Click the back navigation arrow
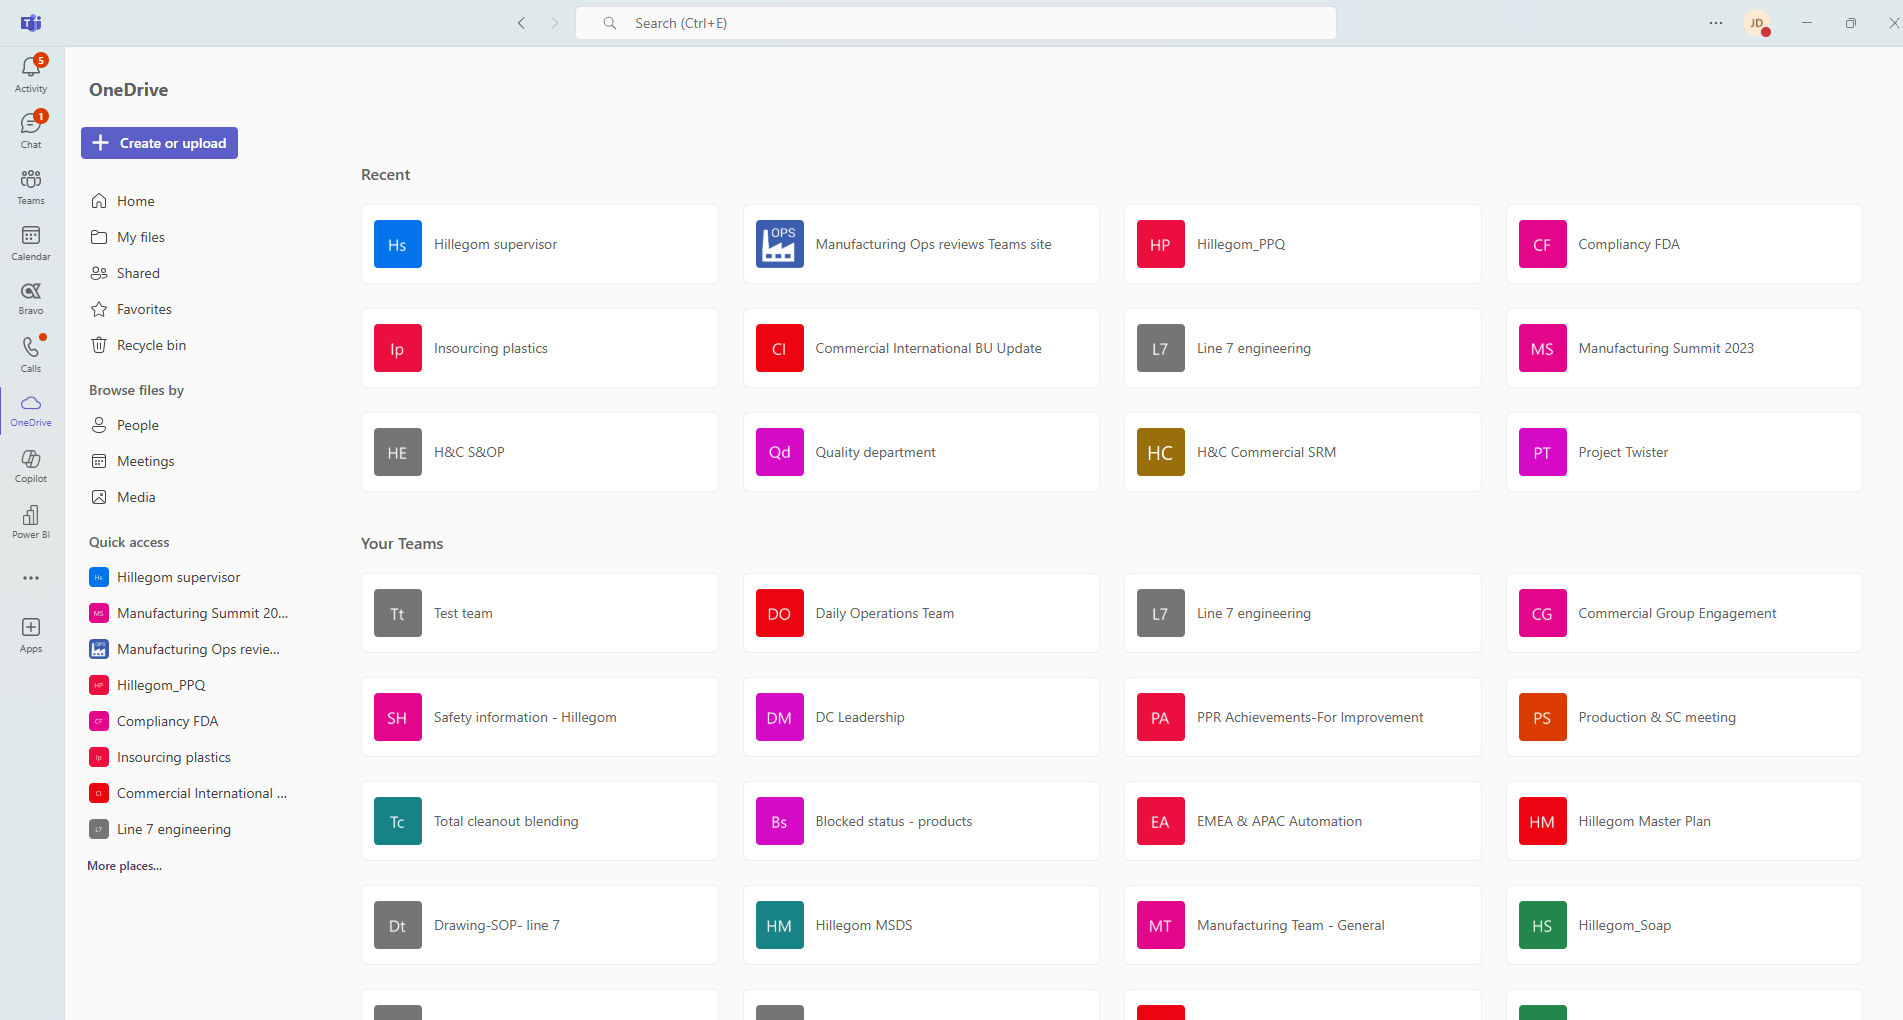This screenshot has width=1903, height=1020. [521, 23]
